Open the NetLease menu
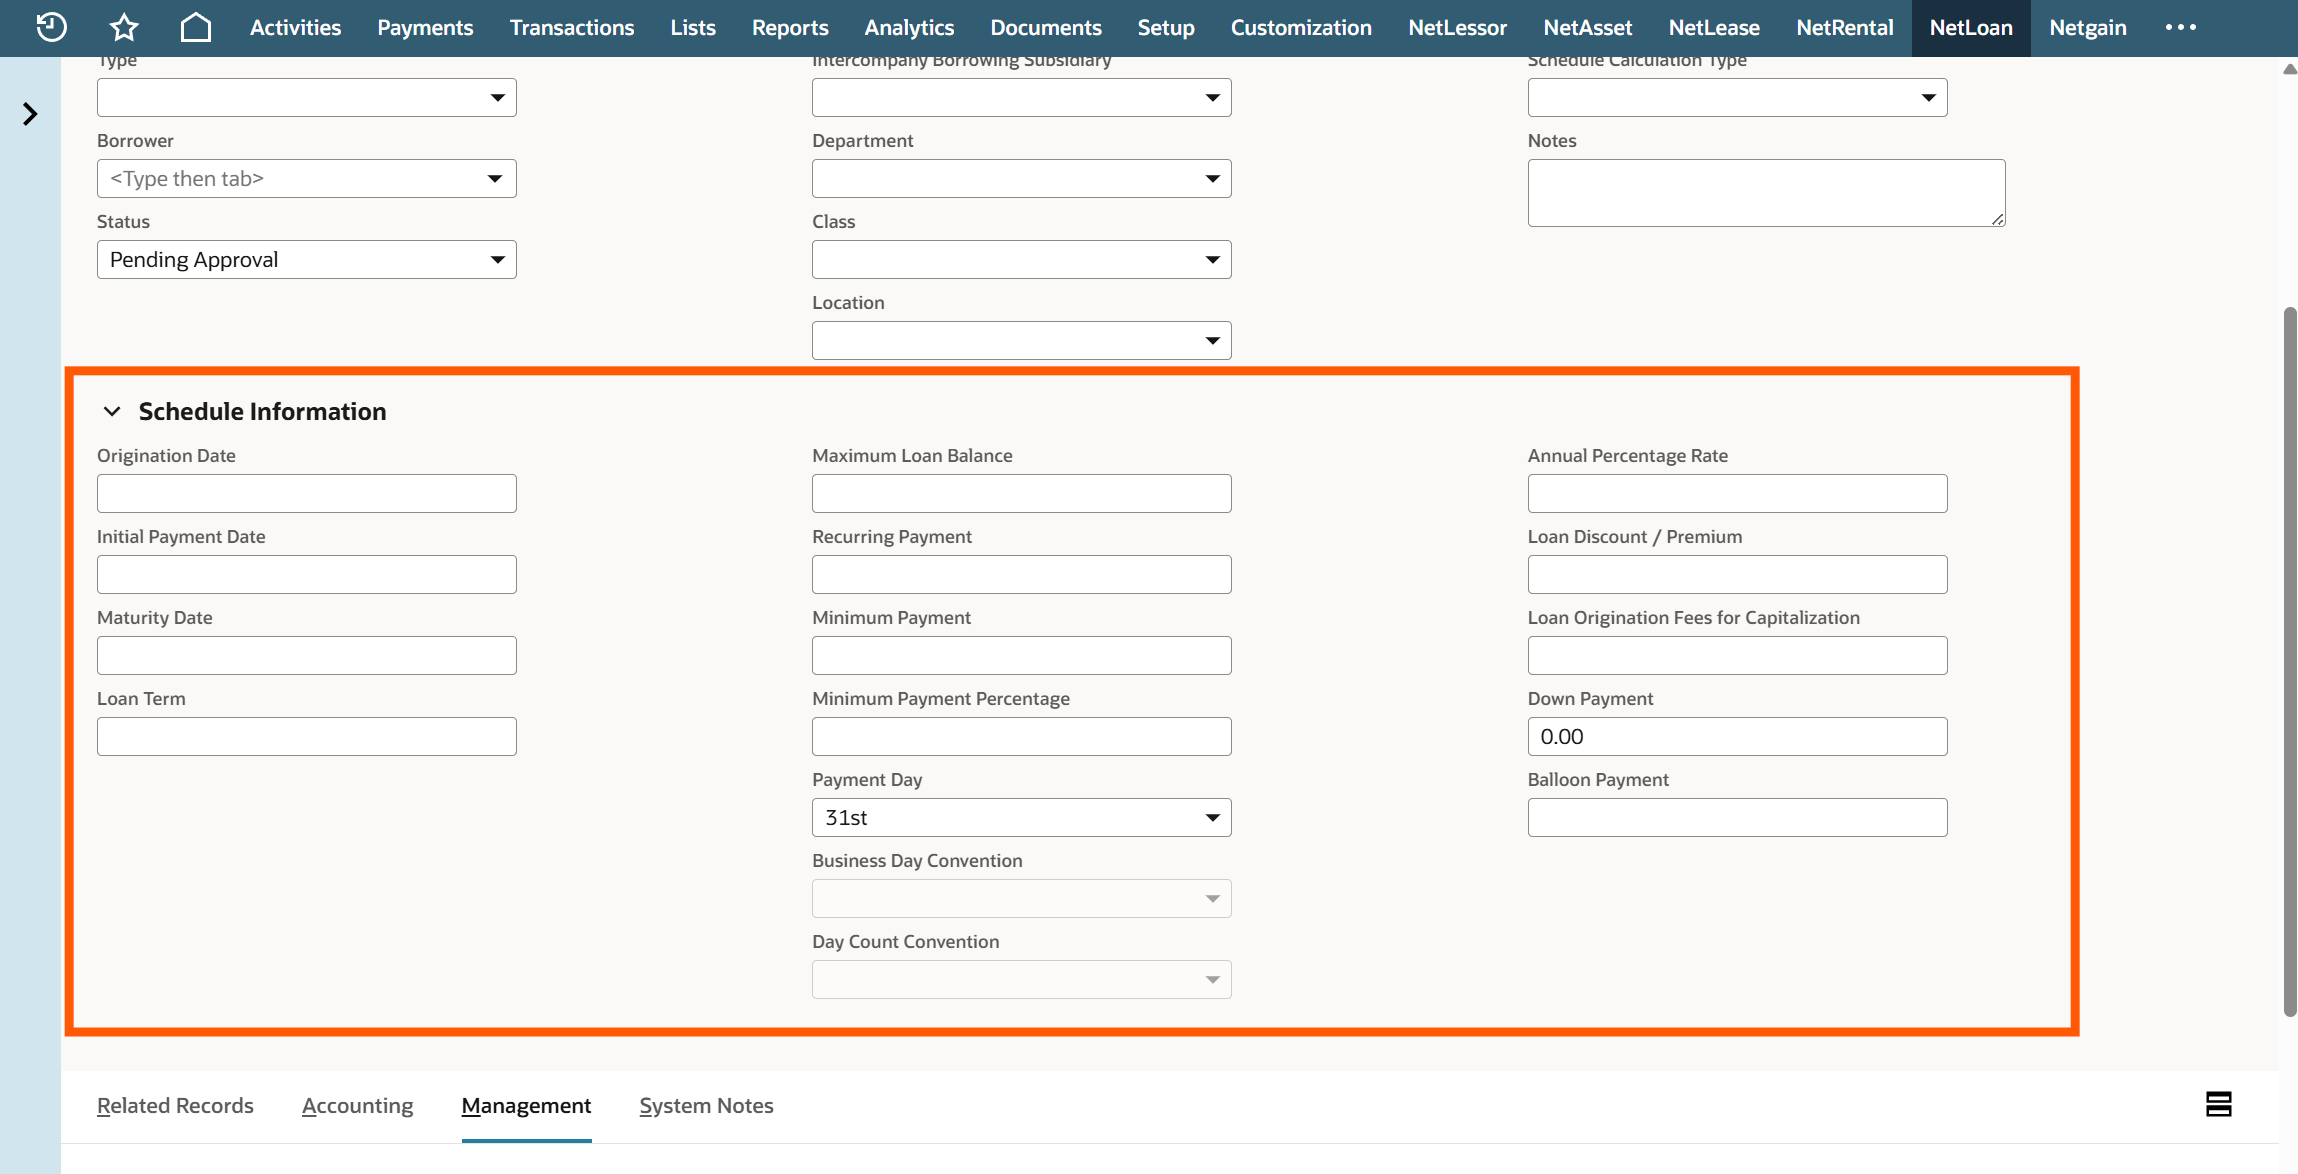This screenshot has width=2298, height=1174. [x=1714, y=27]
